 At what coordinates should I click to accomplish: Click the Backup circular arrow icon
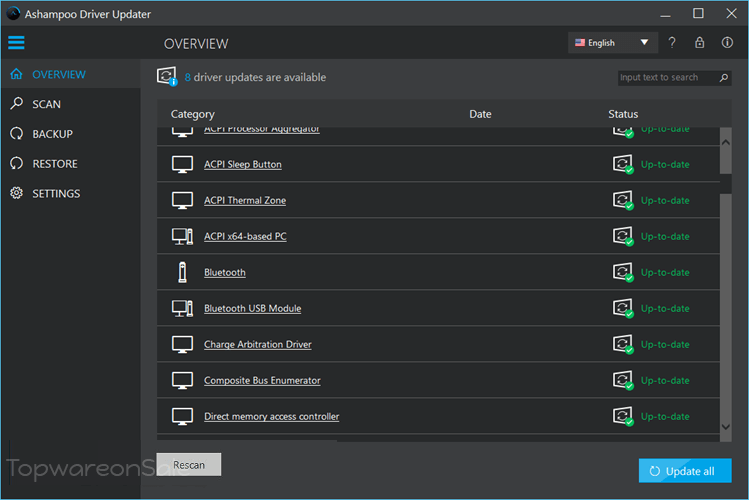pos(16,134)
